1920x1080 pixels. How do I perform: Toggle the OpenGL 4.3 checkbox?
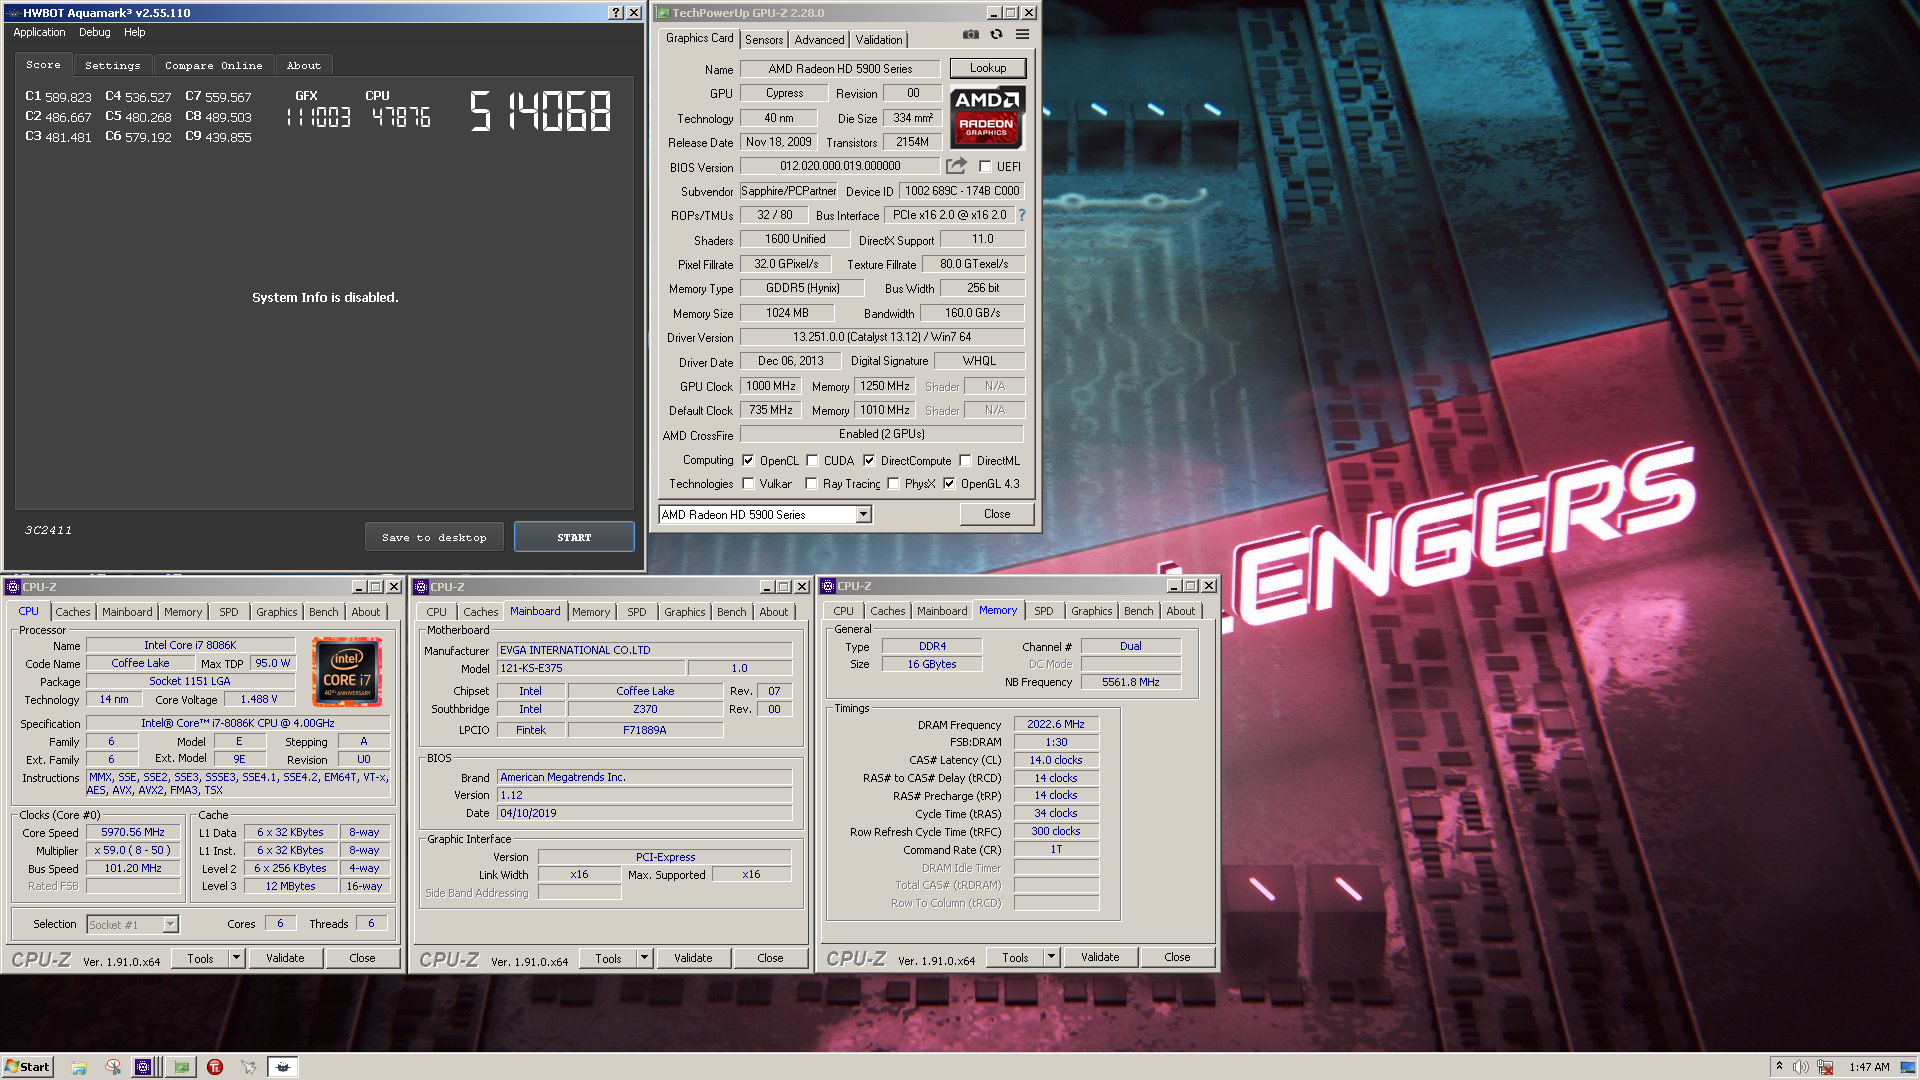click(949, 484)
